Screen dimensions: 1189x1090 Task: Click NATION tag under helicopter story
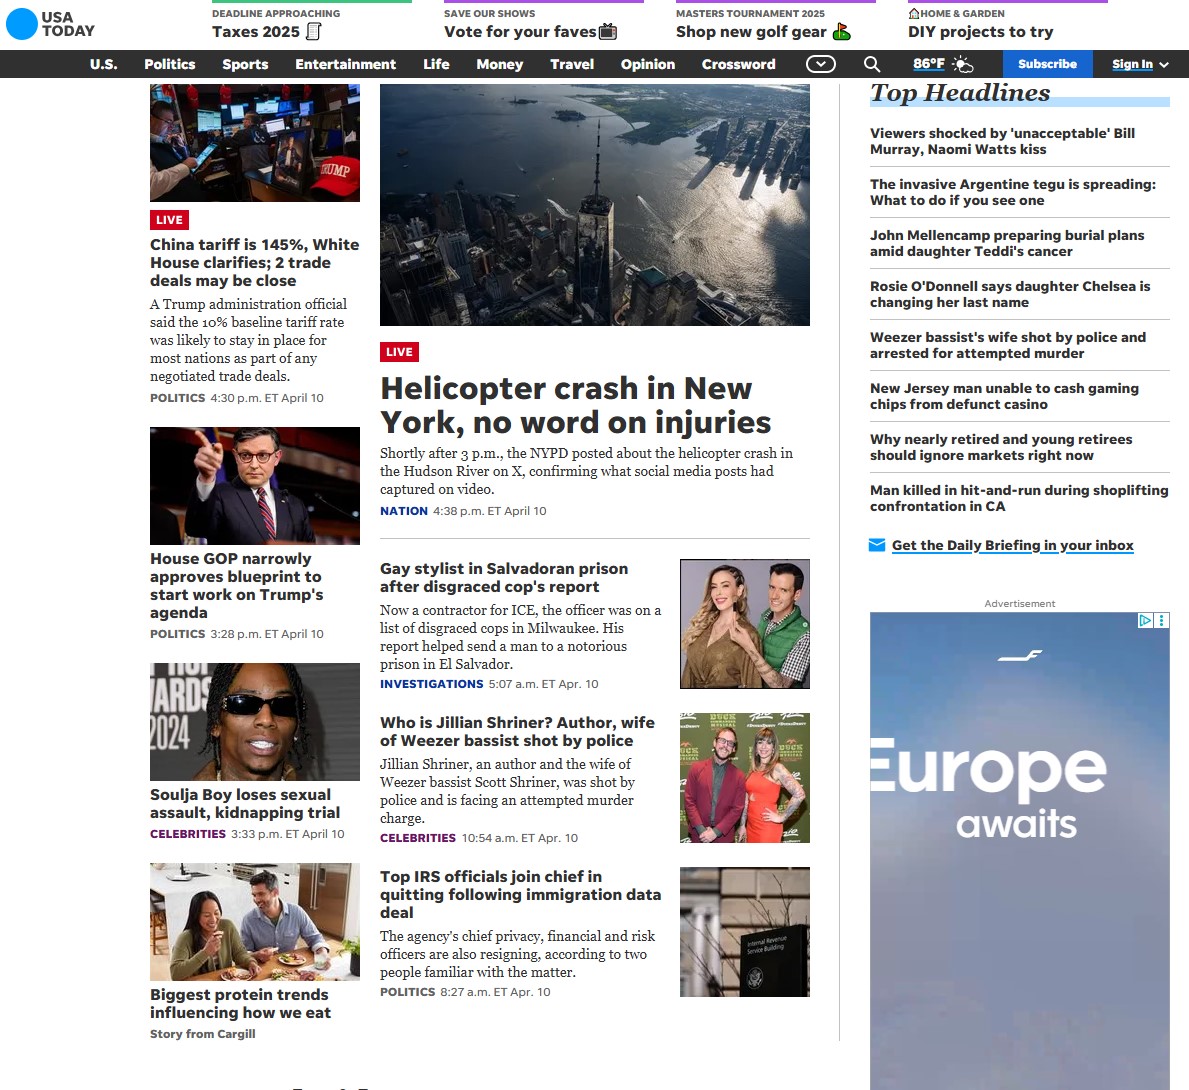tap(403, 511)
